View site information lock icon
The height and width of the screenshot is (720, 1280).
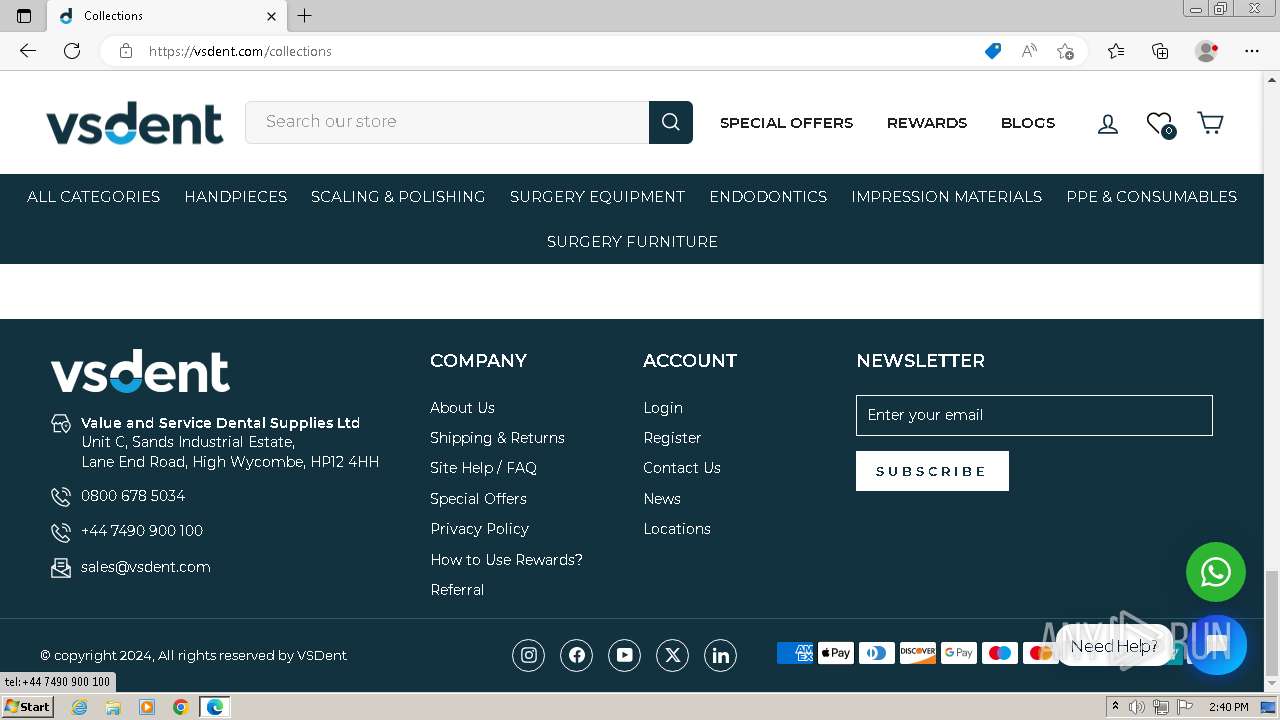pyautogui.click(x=126, y=51)
